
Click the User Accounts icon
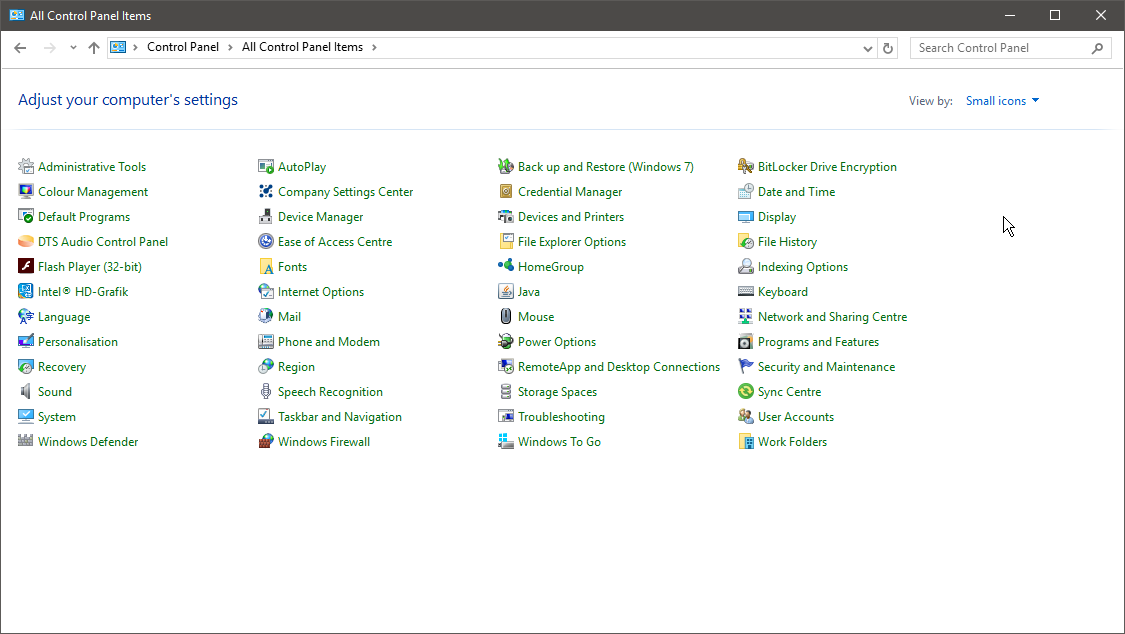tap(746, 417)
